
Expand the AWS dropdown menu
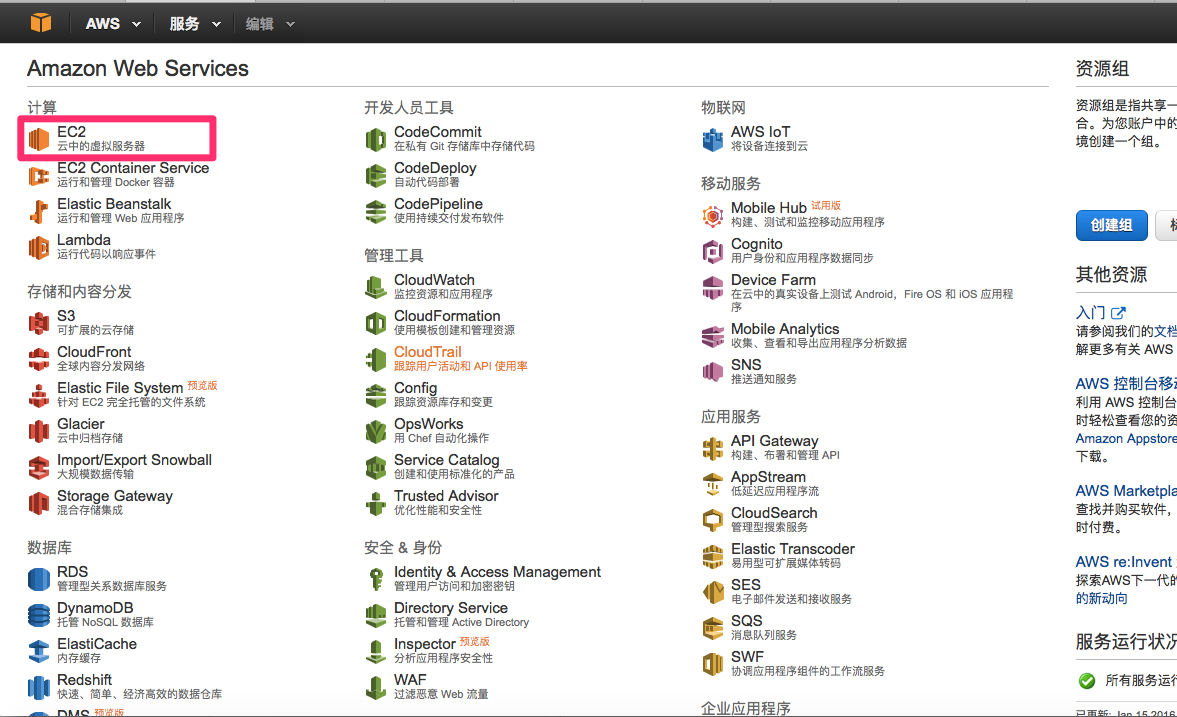(x=113, y=24)
